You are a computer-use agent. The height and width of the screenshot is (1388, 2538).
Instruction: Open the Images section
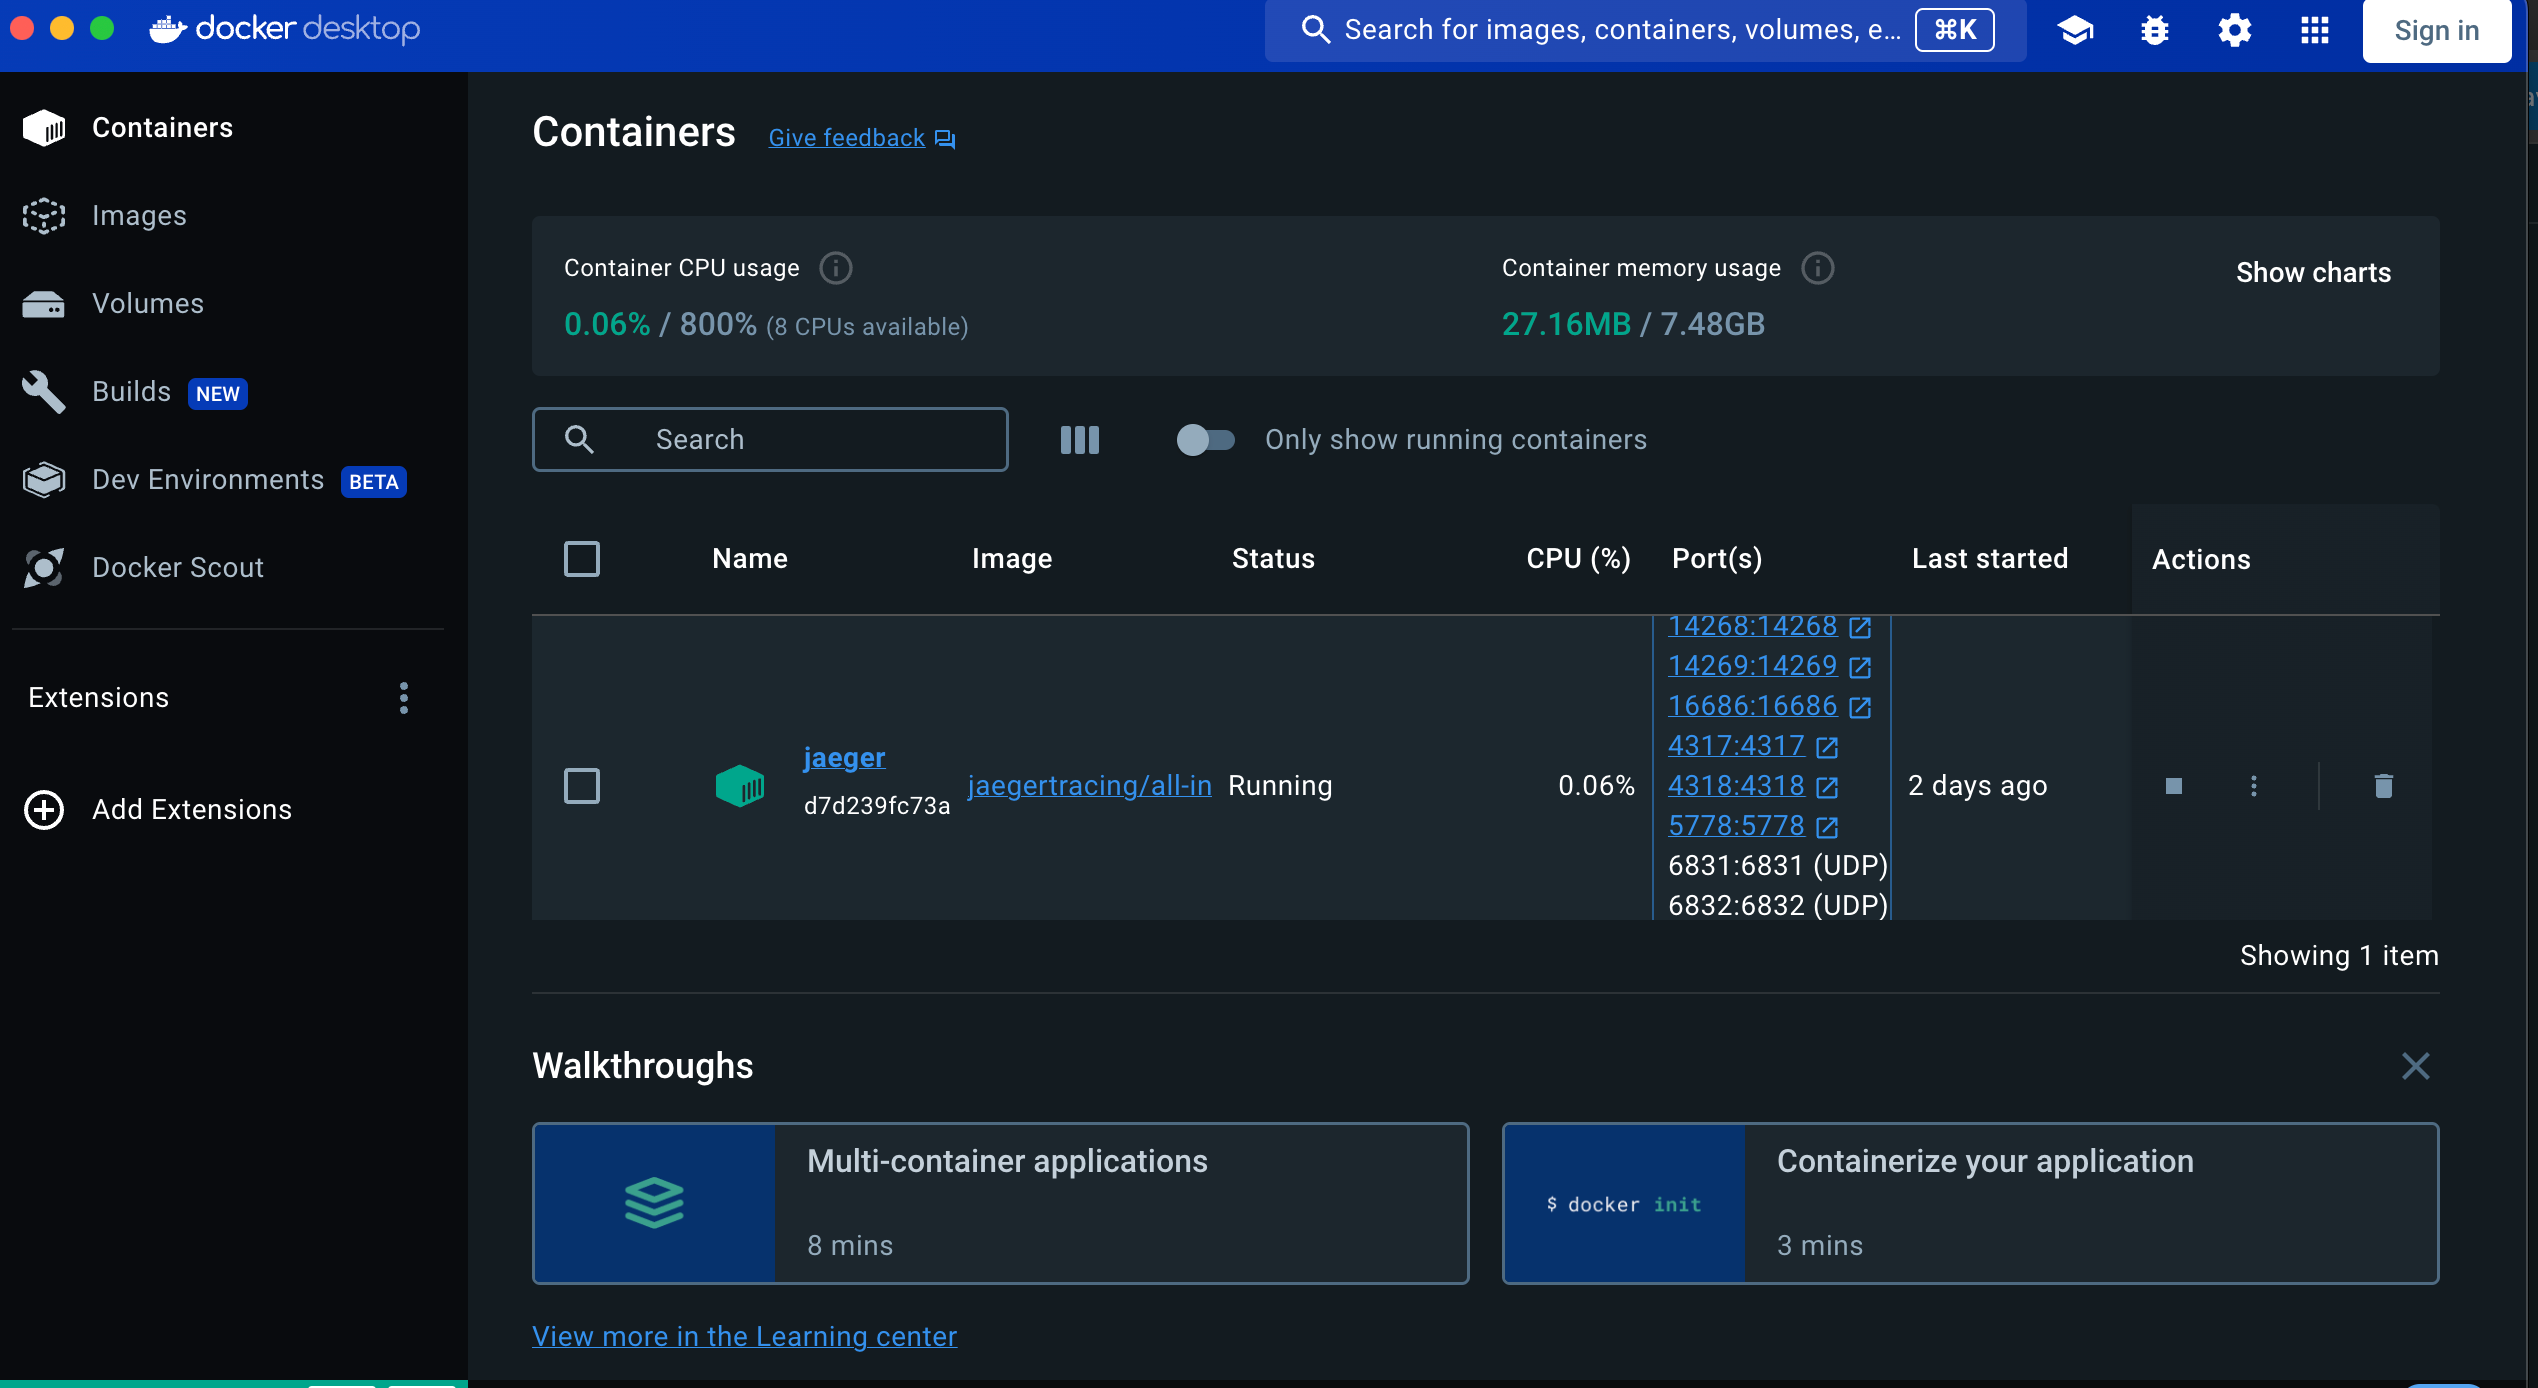pyautogui.click(x=139, y=215)
